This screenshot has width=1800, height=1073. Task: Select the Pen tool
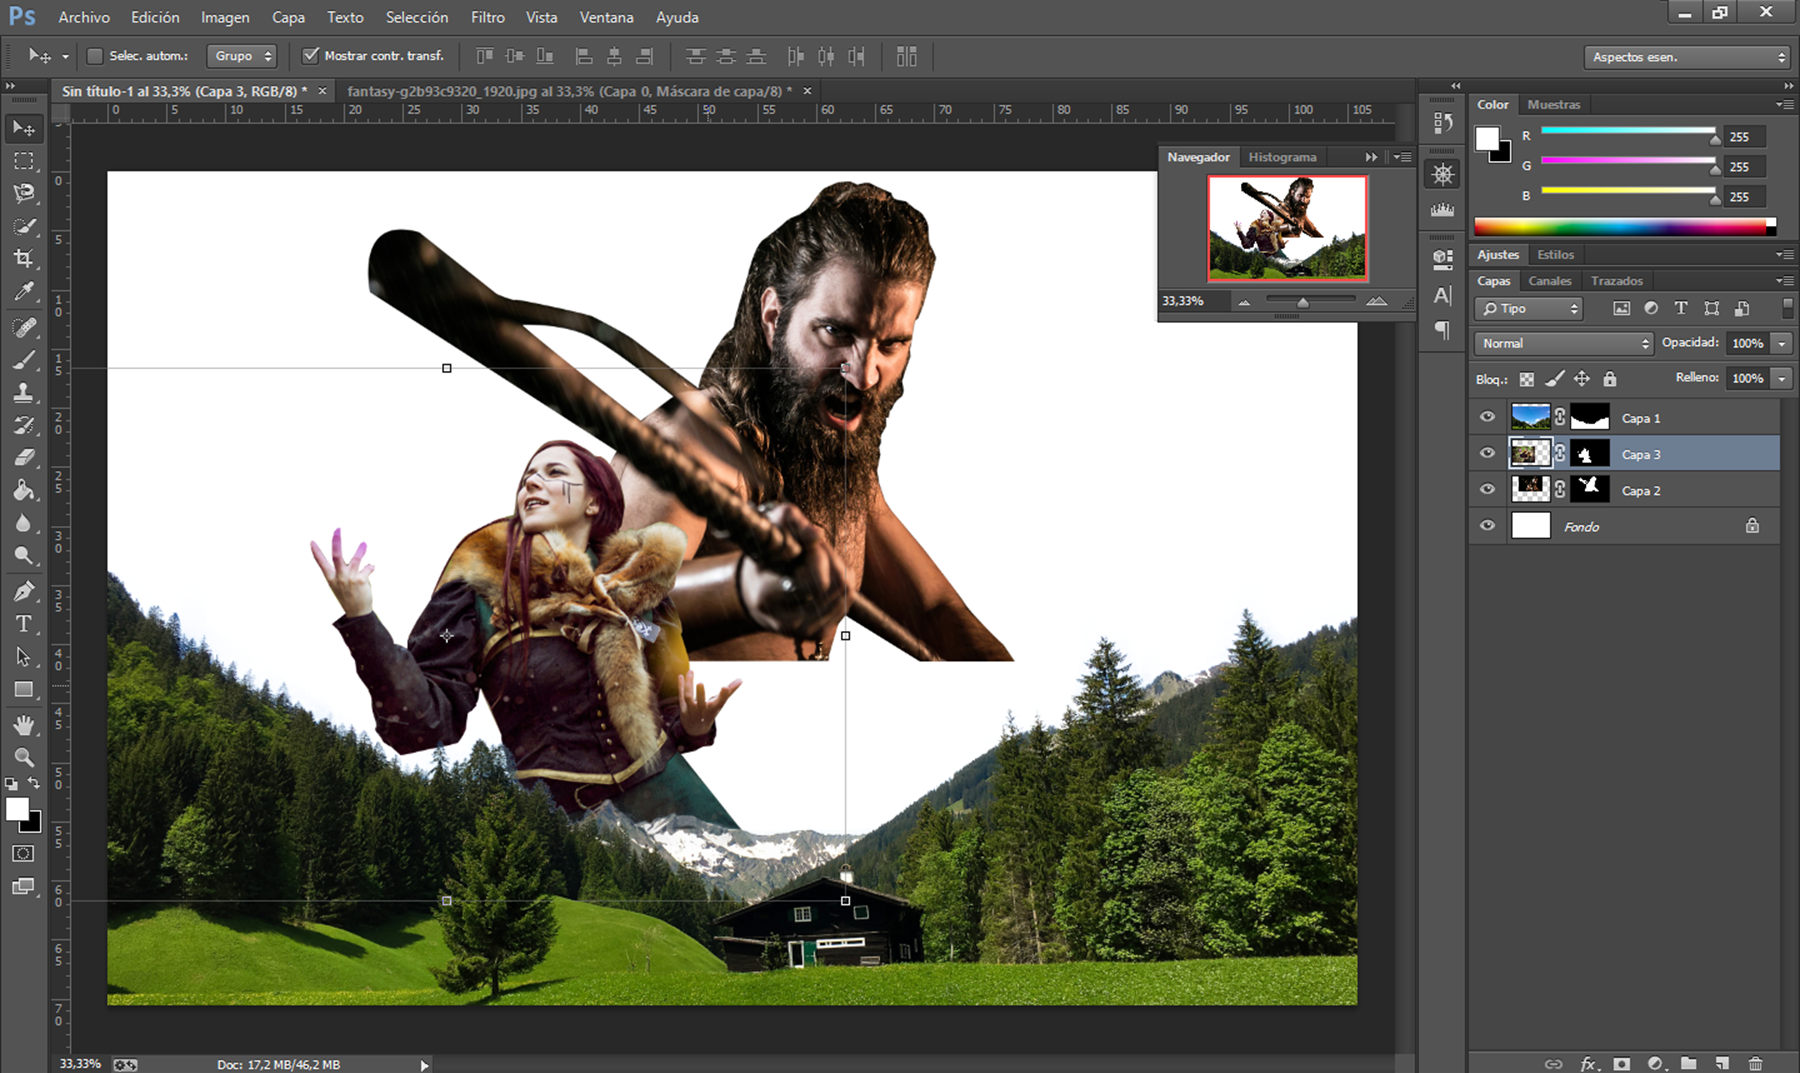pos(24,591)
